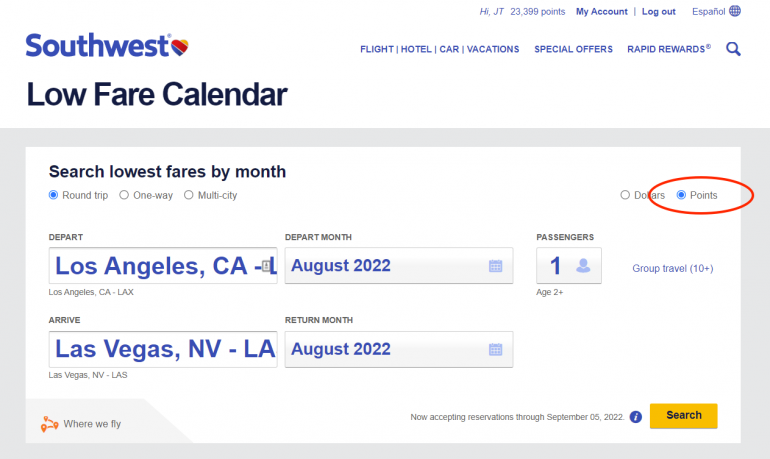The width and height of the screenshot is (770, 459).
Task: Select the One-way radio button
Action: coord(125,195)
